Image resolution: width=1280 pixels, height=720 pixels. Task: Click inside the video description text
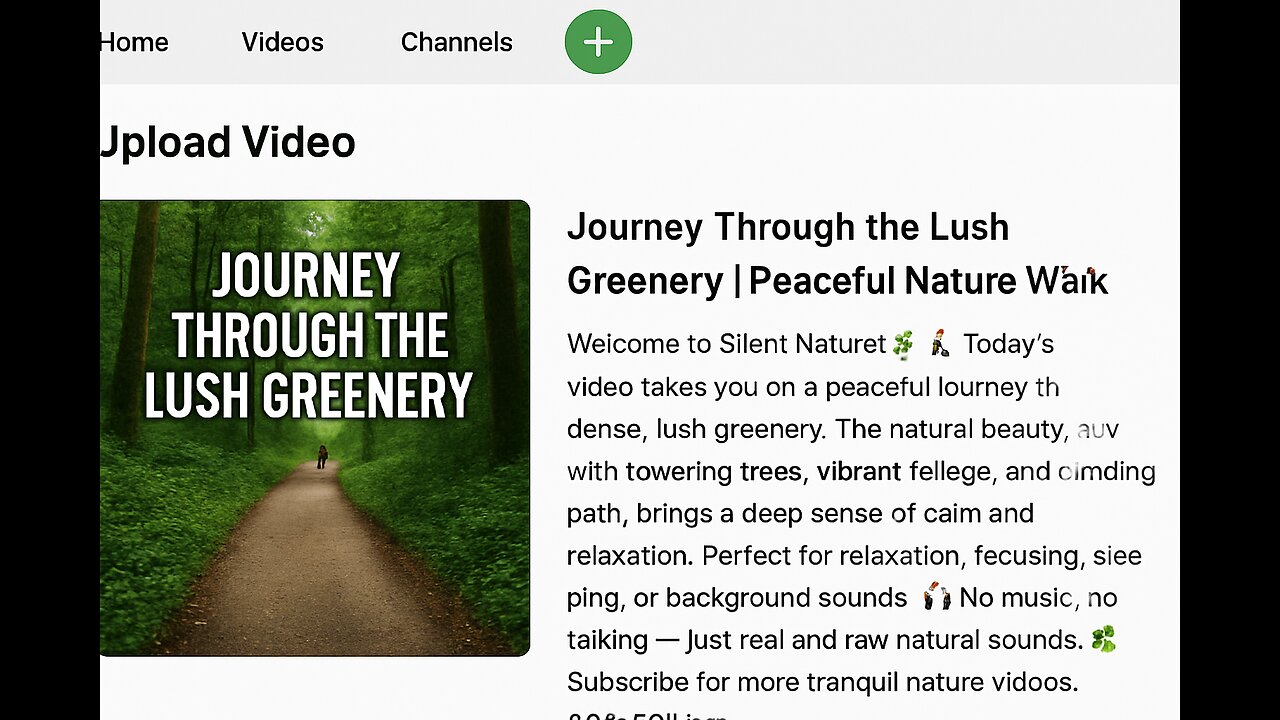861,513
